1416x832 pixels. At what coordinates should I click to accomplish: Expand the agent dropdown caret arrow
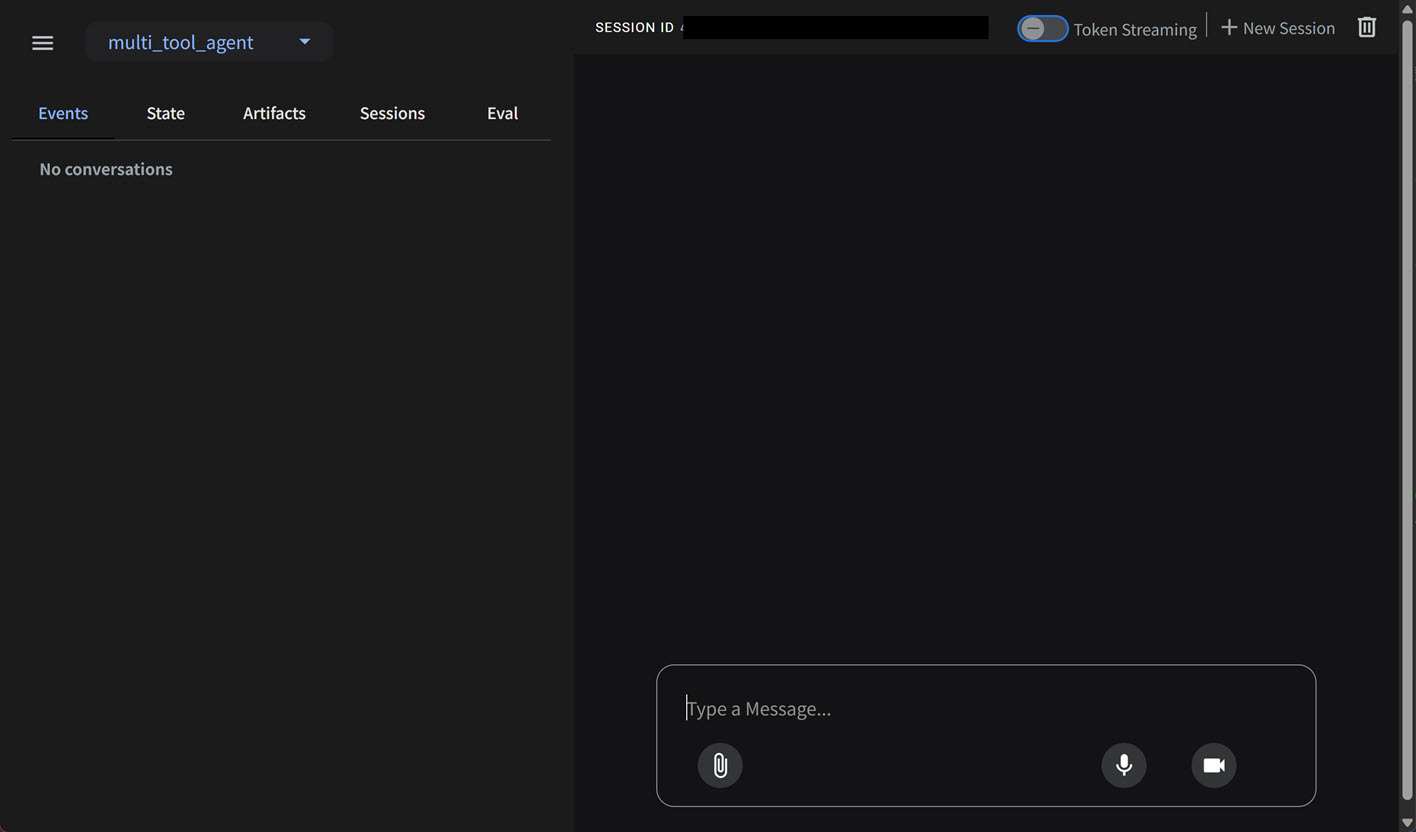click(304, 41)
